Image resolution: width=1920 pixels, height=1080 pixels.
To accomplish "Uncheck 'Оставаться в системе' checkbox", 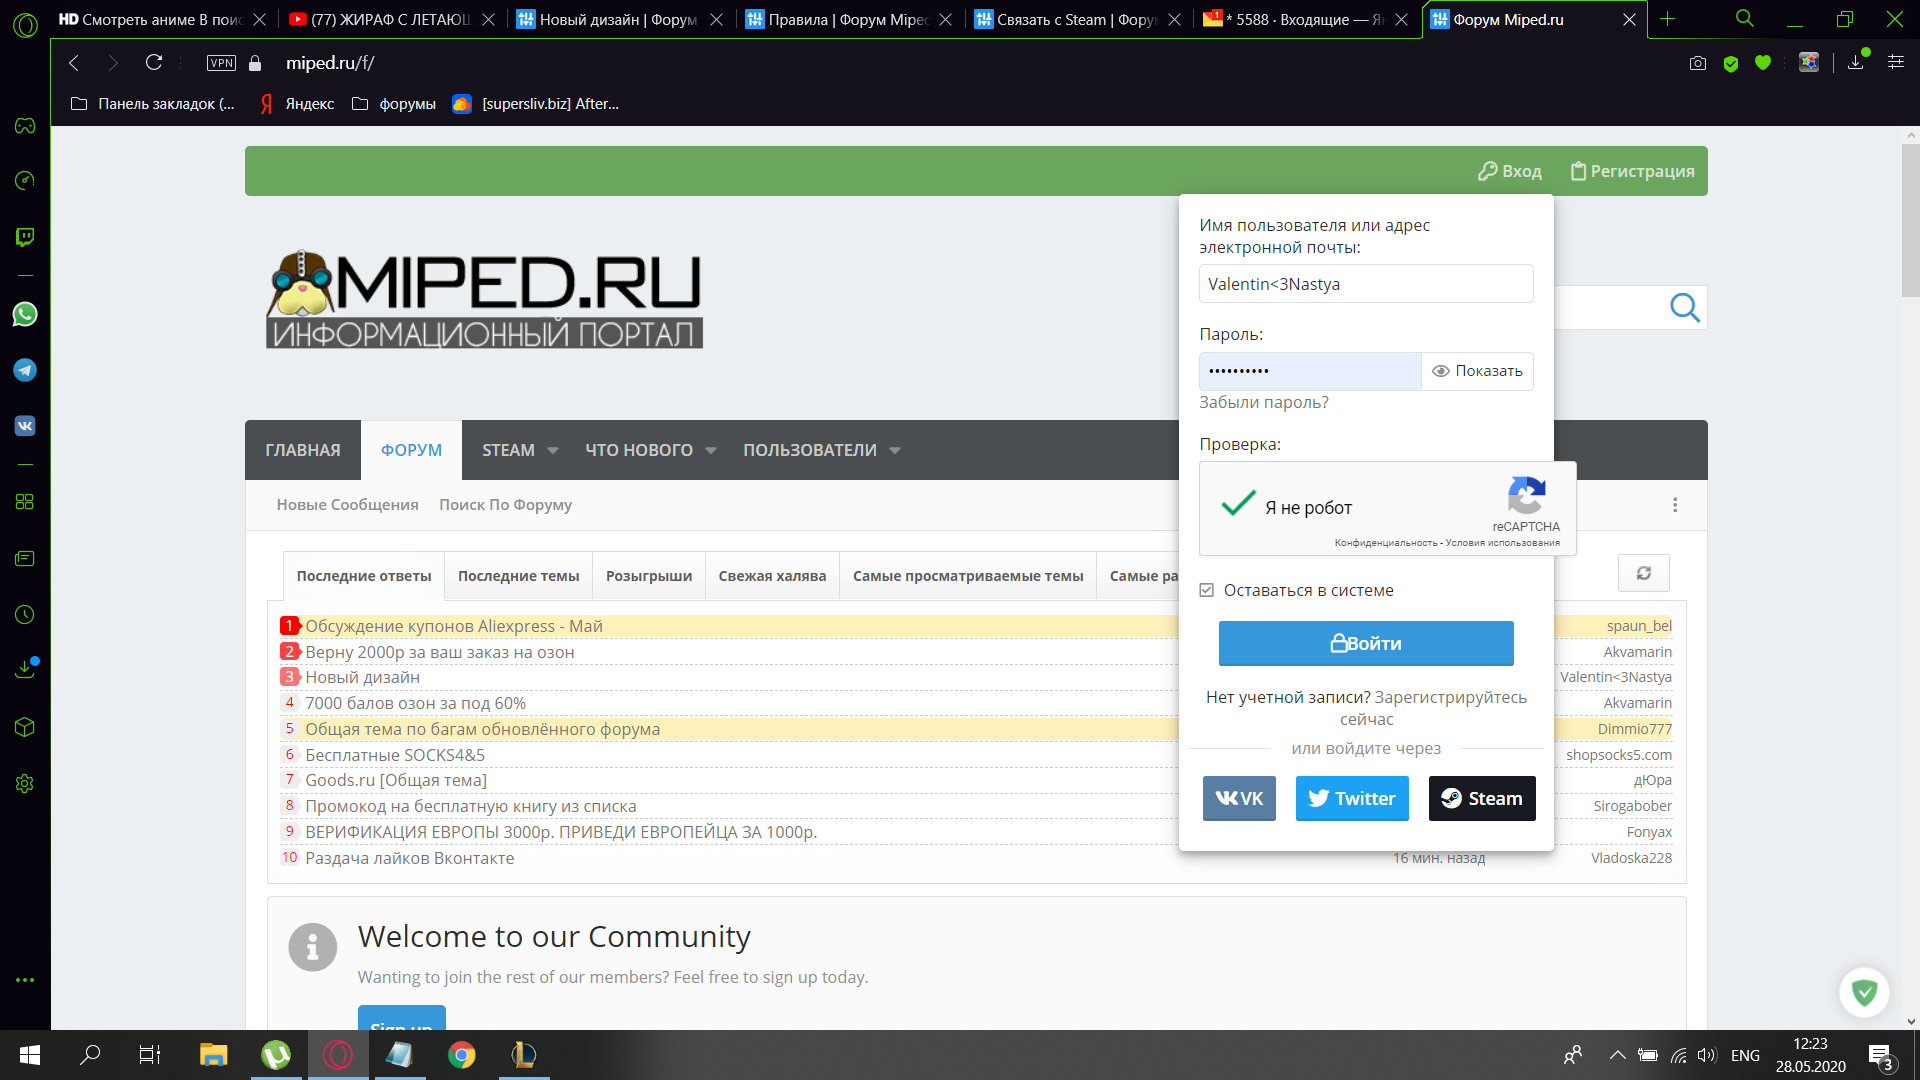I will (1207, 591).
